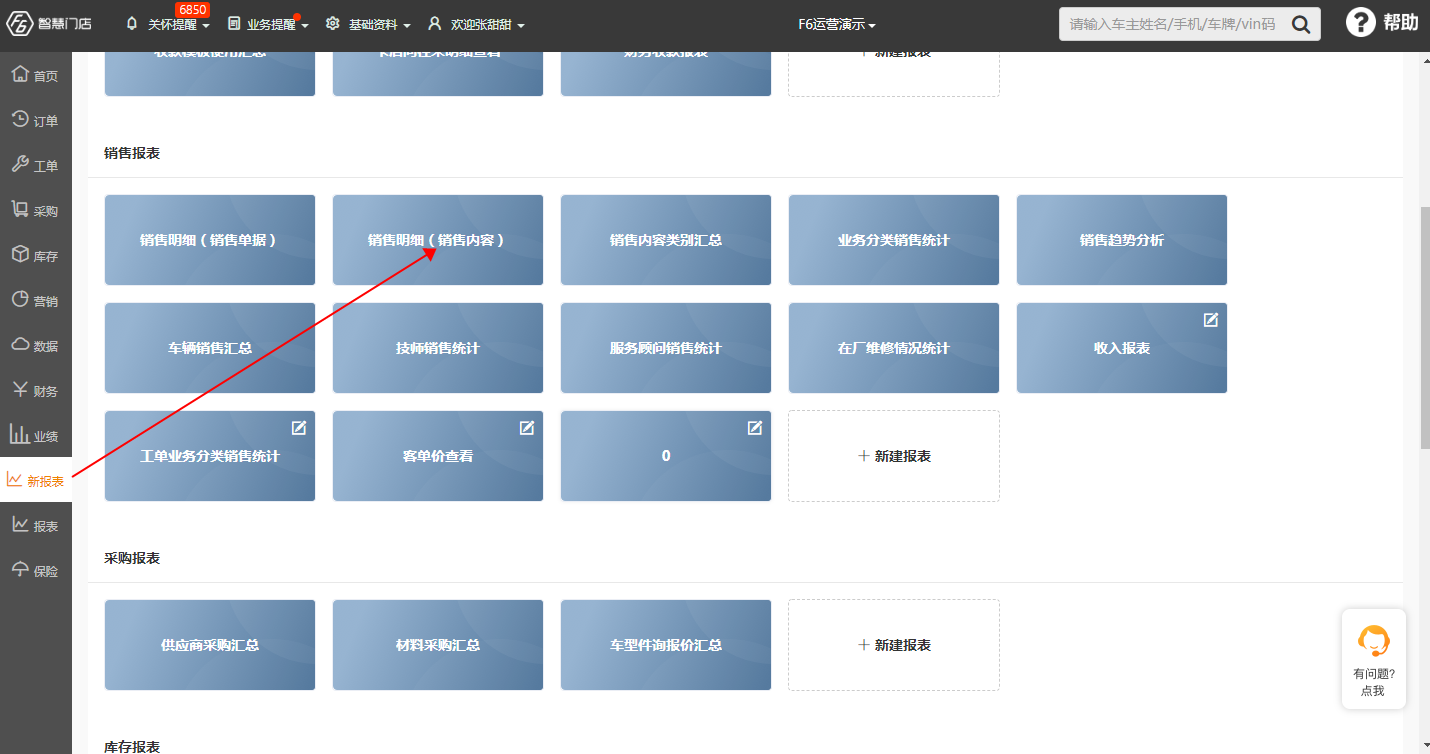Click the owner/phone/plate search input field
The width and height of the screenshot is (1430, 754).
[1174, 24]
